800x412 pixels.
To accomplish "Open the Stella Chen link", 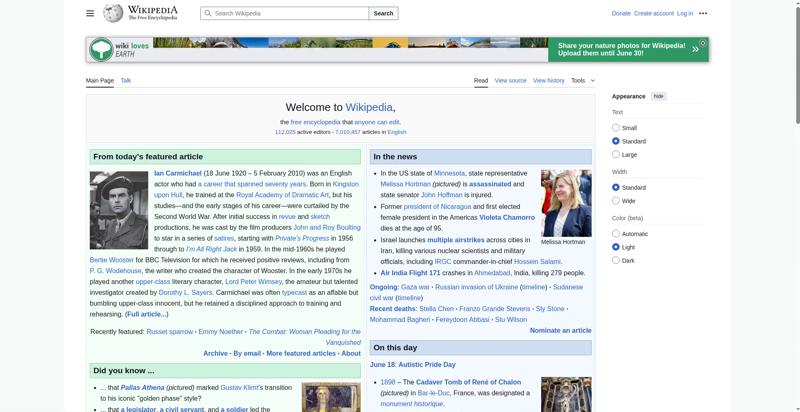I will pos(436,308).
